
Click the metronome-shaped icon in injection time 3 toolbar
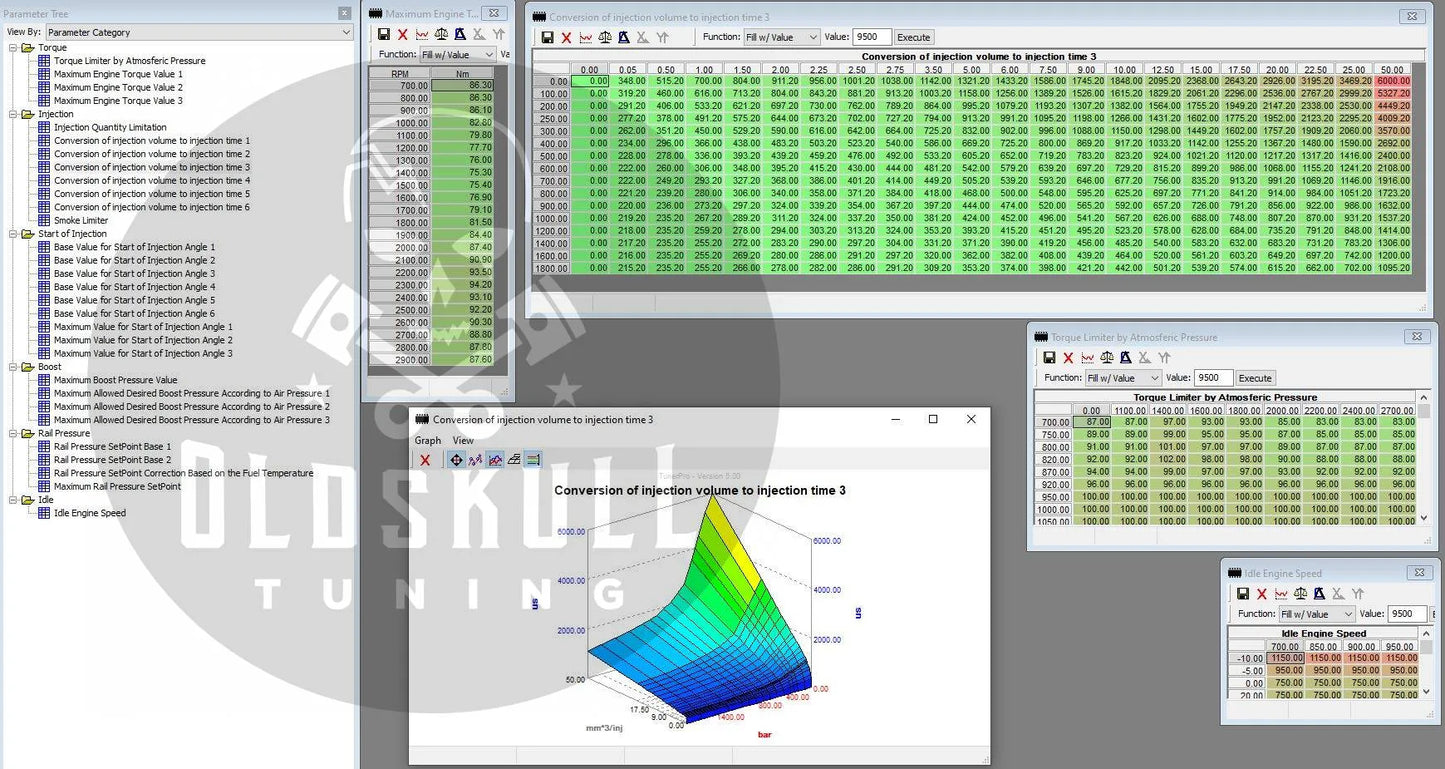(x=623, y=38)
